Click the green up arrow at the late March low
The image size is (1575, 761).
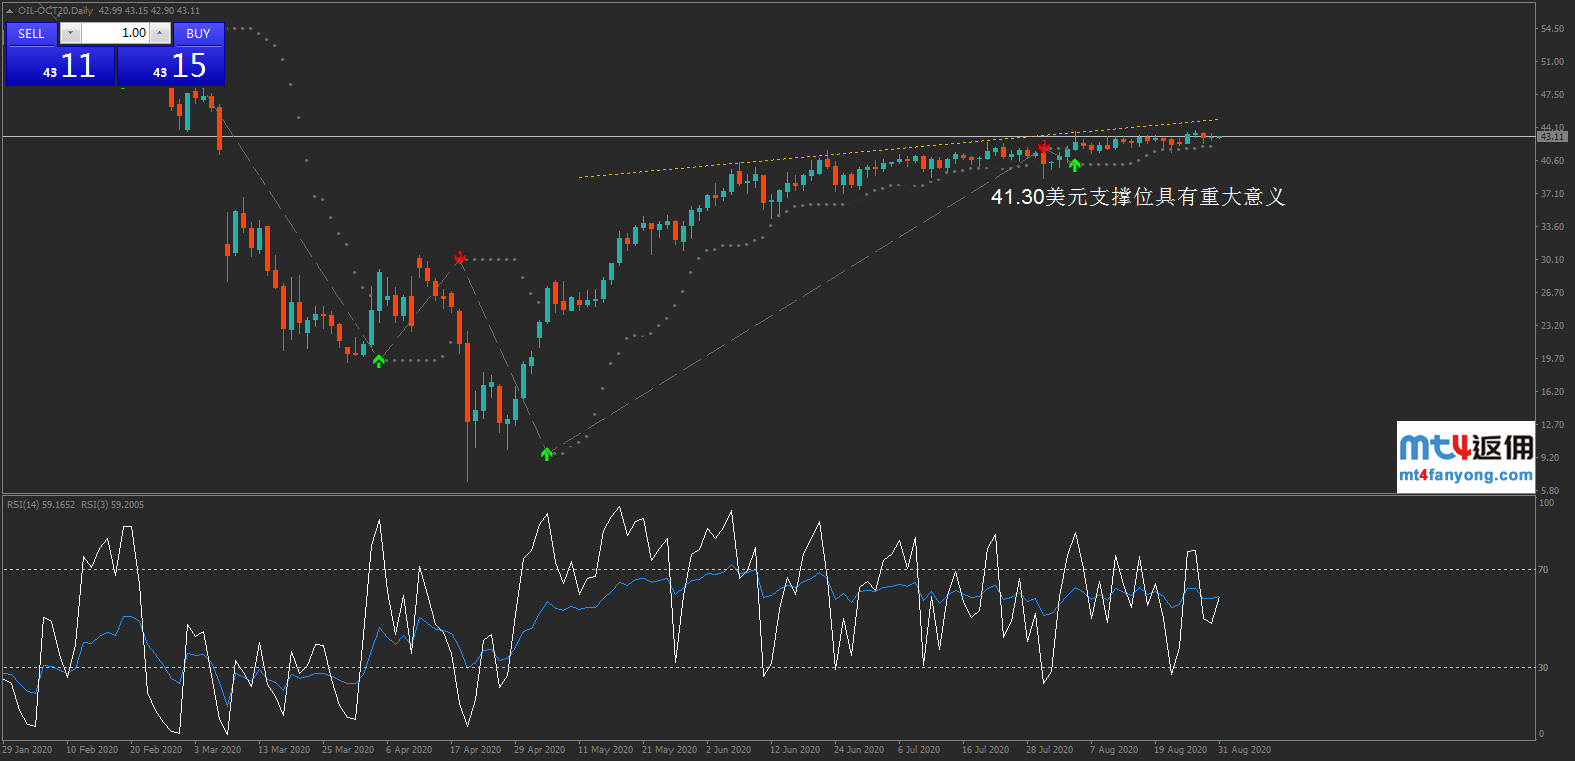pyautogui.click(x=378, y=361)
